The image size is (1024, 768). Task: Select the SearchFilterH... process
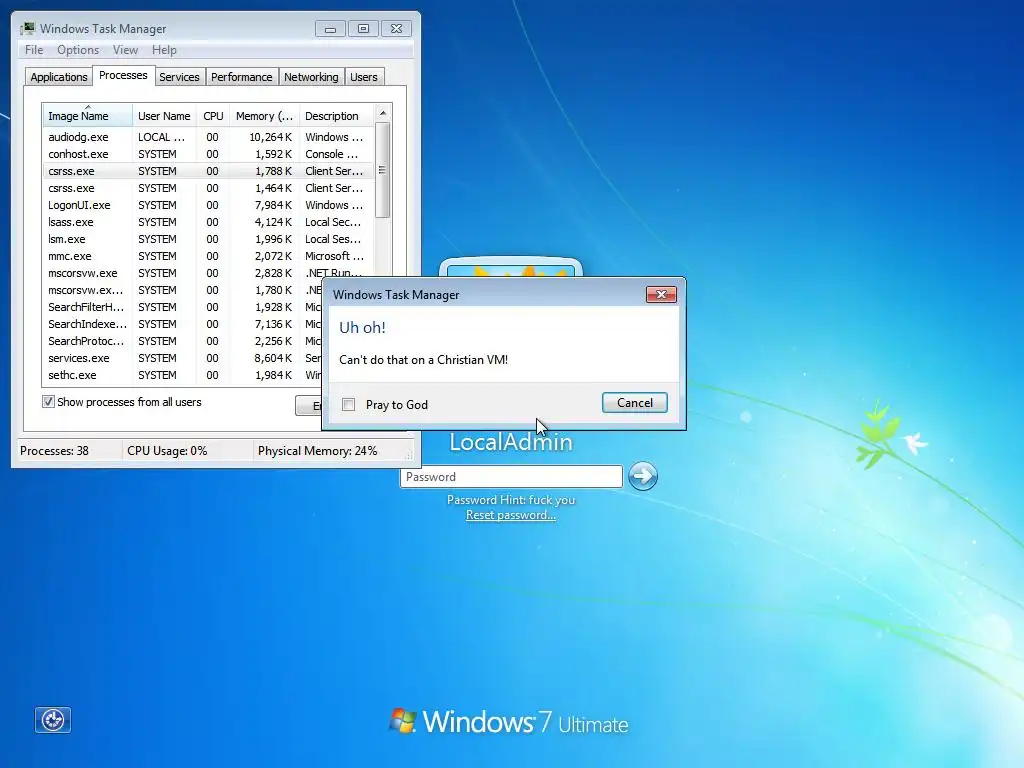click(x=183, y=307)
